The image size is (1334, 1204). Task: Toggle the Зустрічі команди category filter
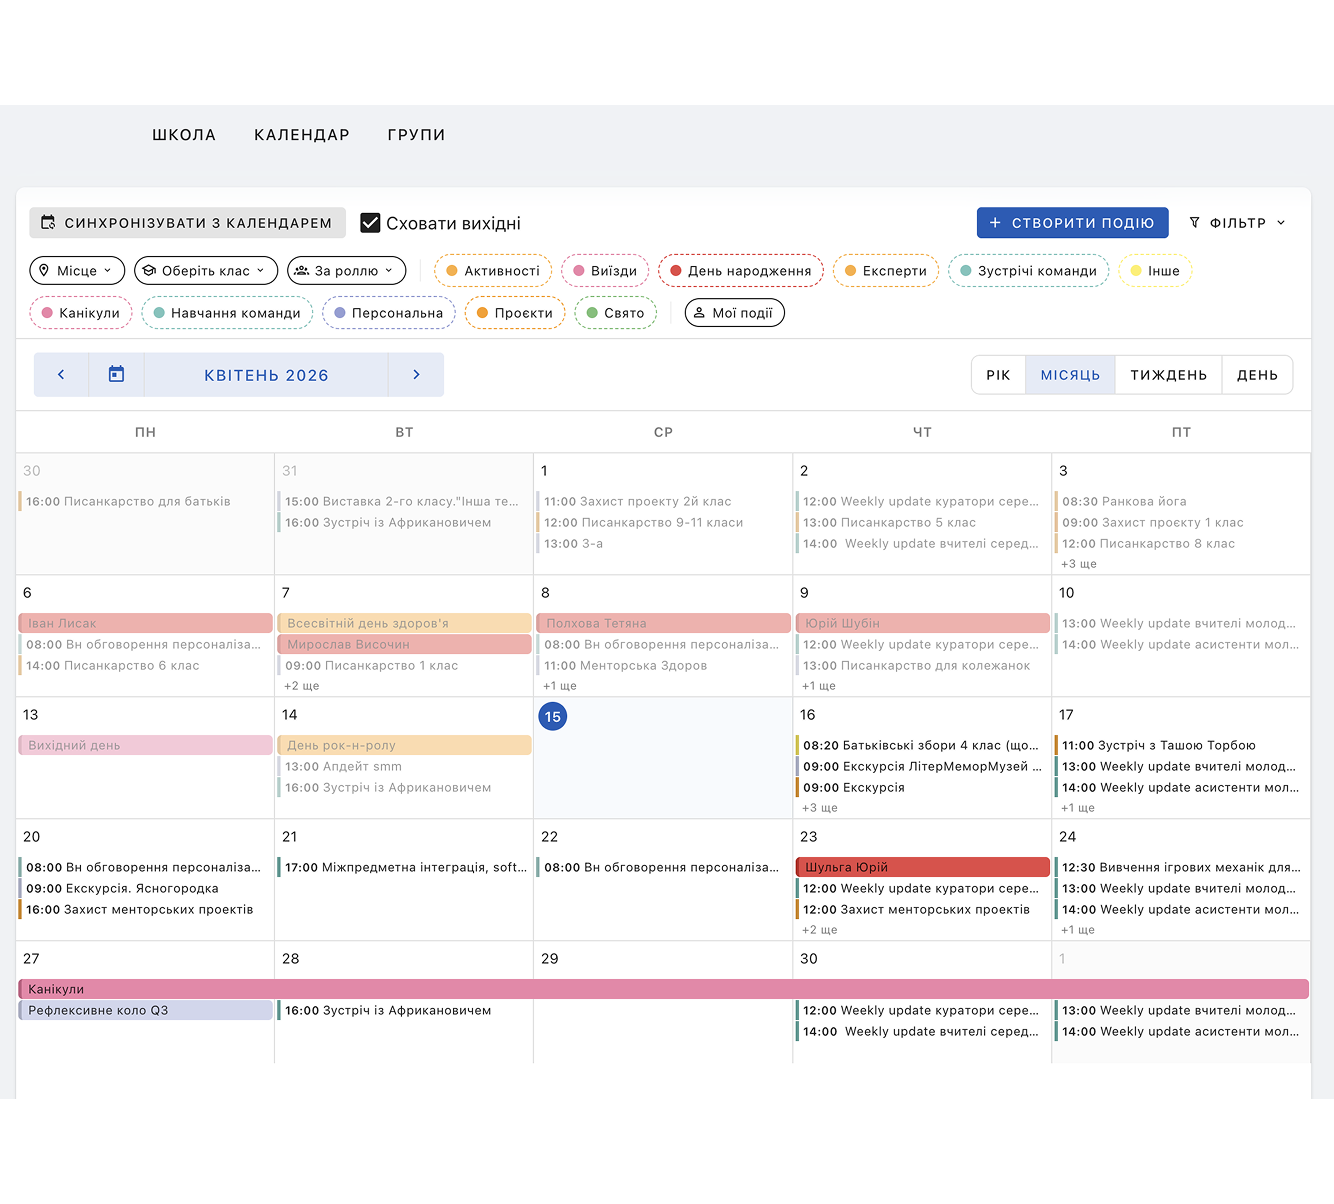1029,271
